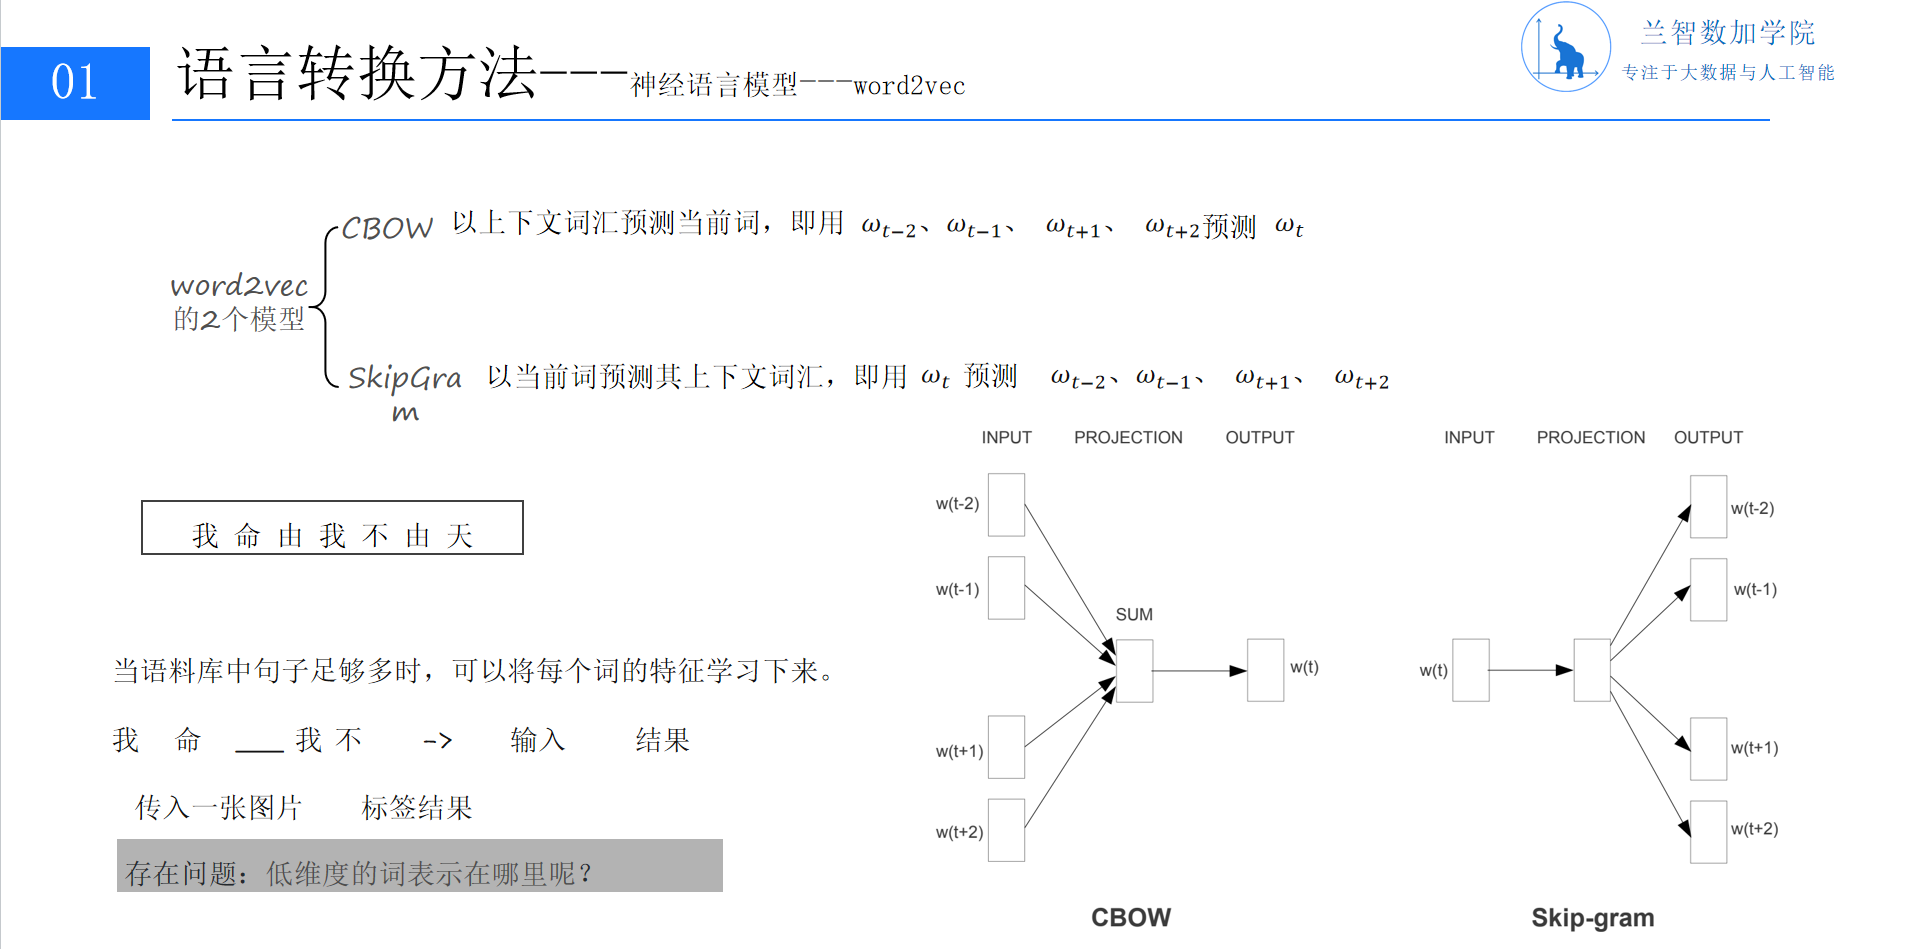Click the INPUT label in the CBOW diagram

(x=1006, y=437)
